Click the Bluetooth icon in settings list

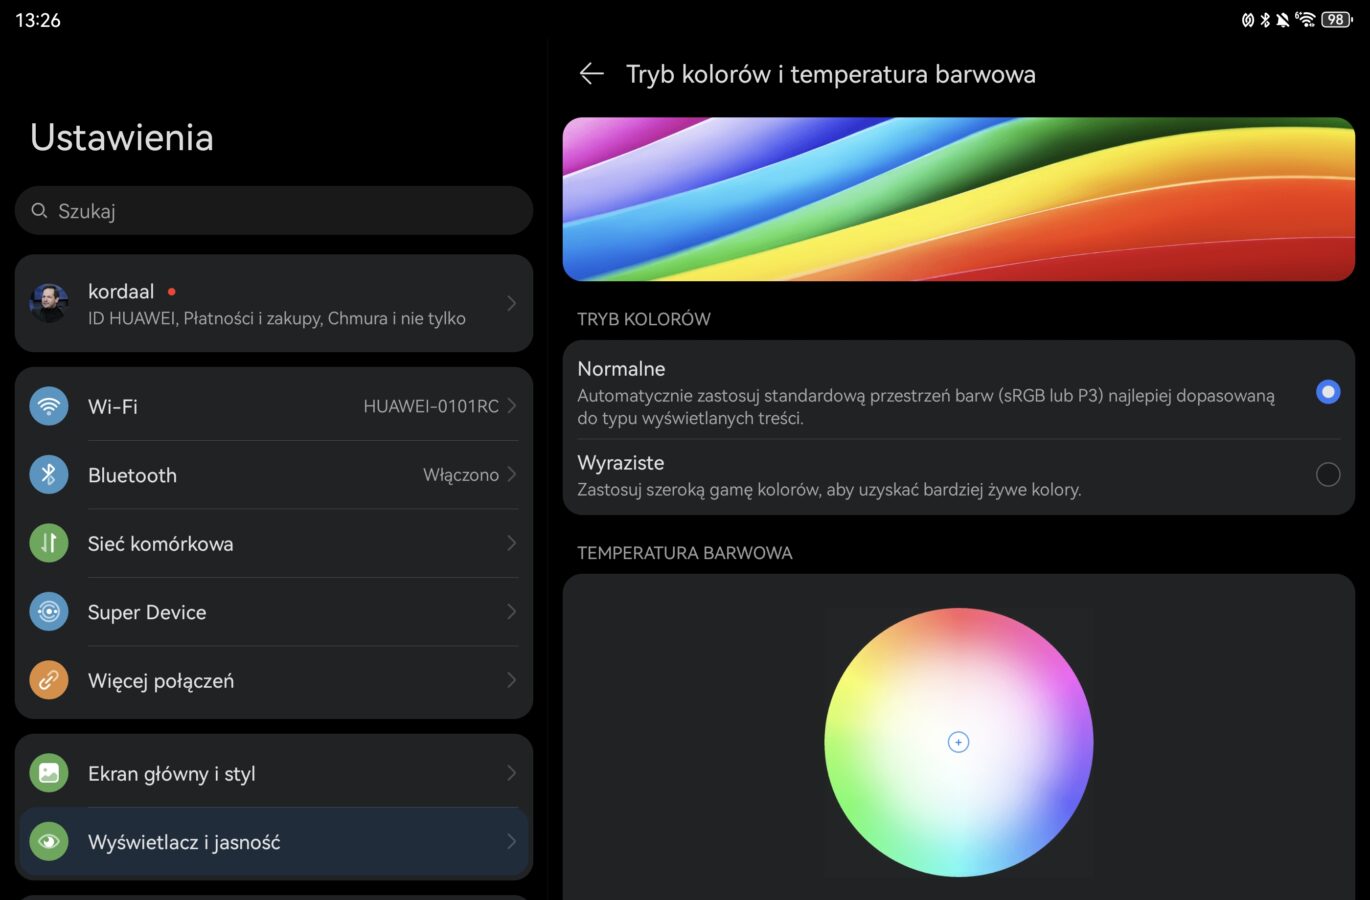49,475
